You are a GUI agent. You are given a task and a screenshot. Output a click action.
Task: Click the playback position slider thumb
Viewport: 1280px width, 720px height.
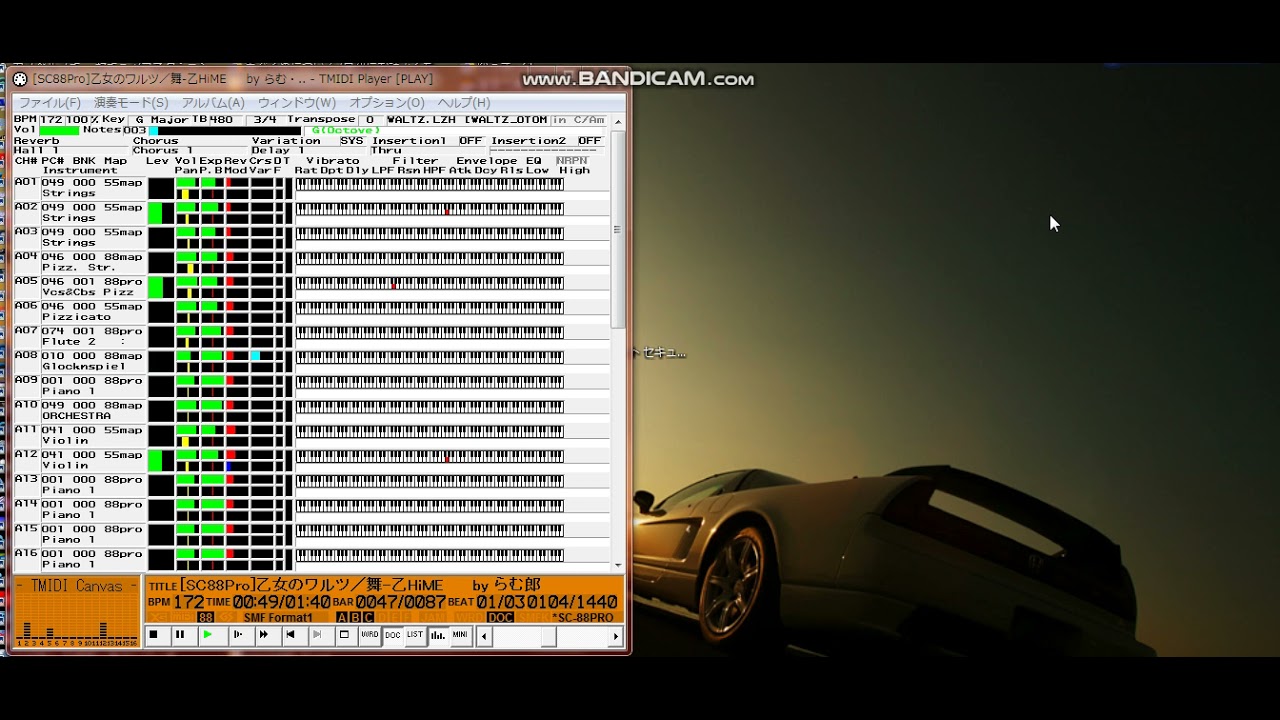coord(548,636)
